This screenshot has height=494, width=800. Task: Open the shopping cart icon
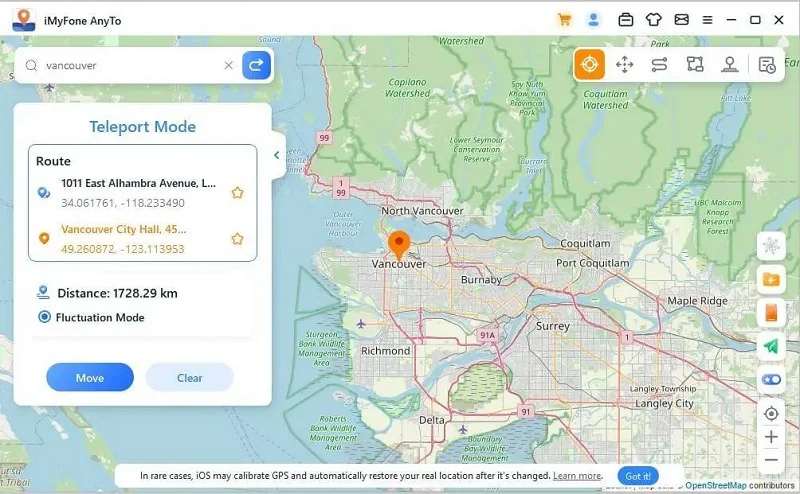click(564, 20)
